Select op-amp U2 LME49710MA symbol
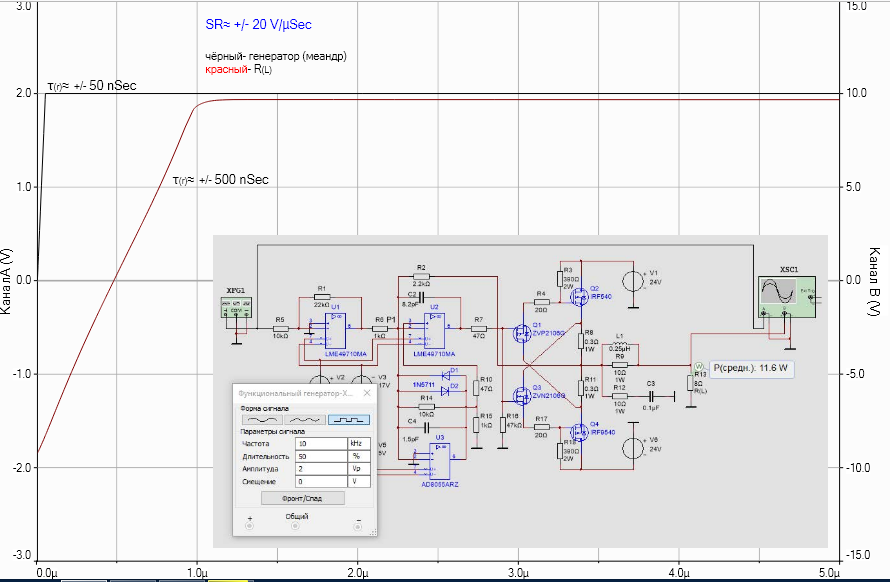The image size is (890, 582). 434,331
